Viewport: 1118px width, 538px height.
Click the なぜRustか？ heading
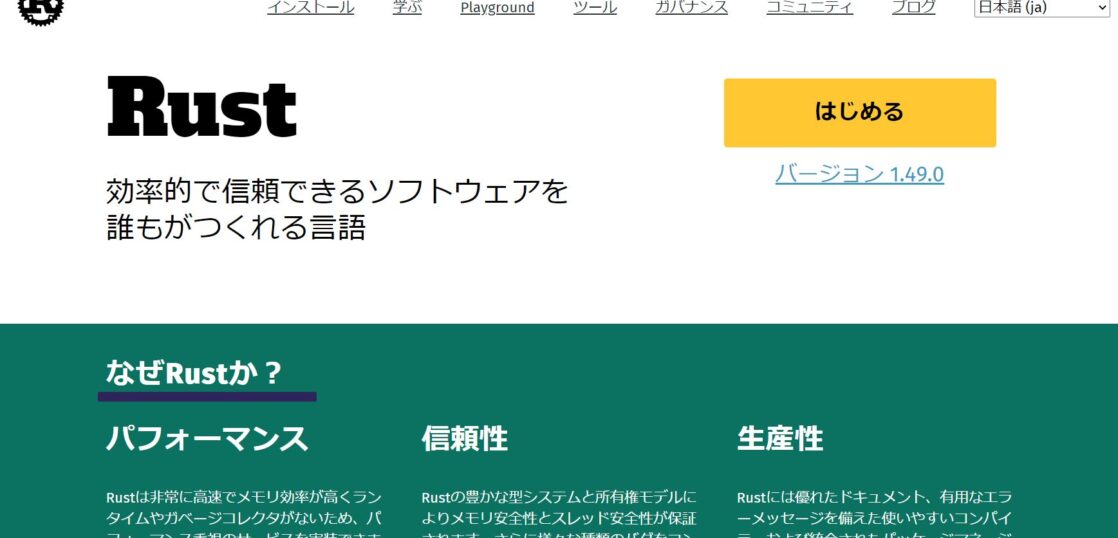tap(194, 373)
